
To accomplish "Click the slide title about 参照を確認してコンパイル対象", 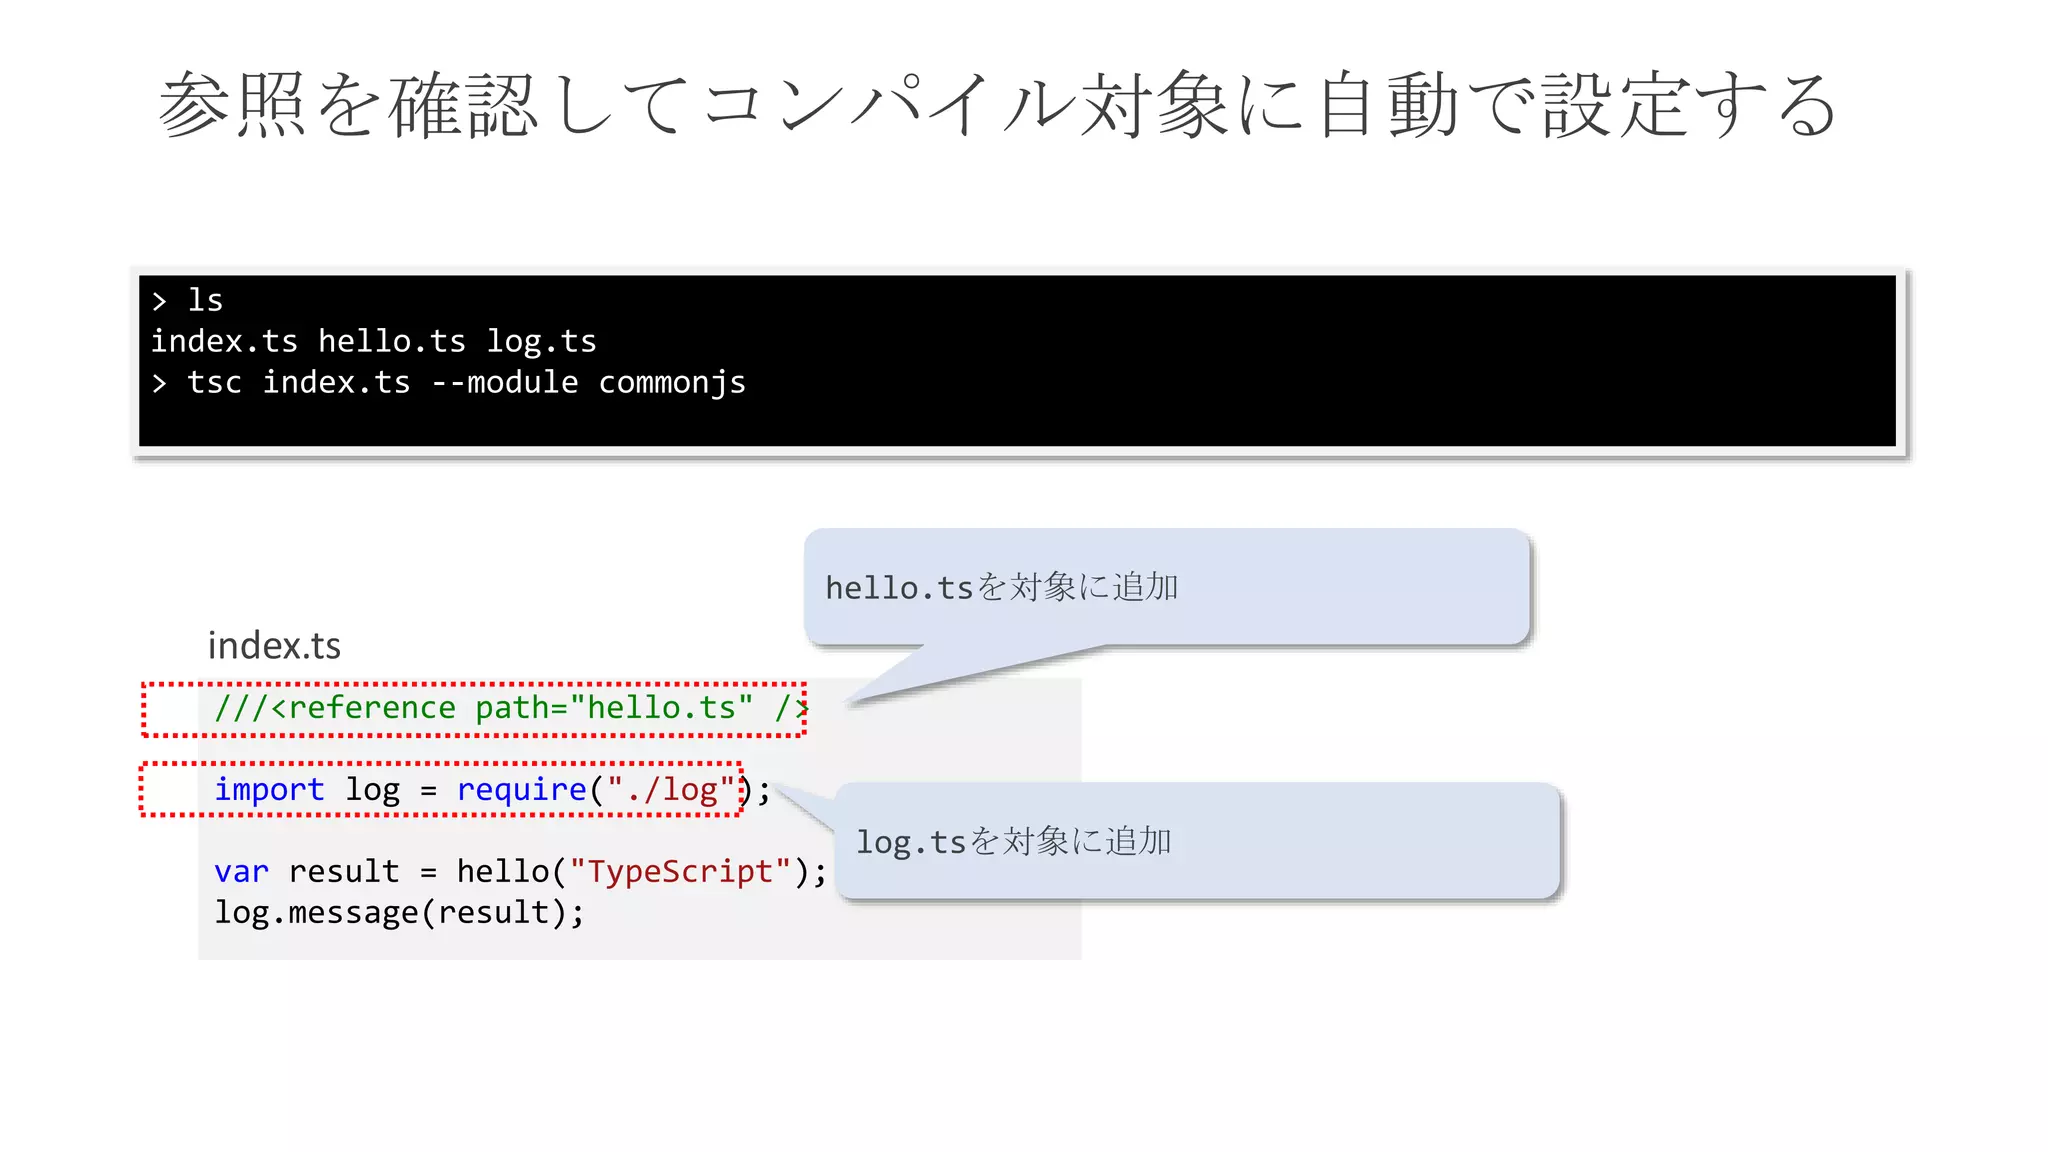I will coord(998,105).
